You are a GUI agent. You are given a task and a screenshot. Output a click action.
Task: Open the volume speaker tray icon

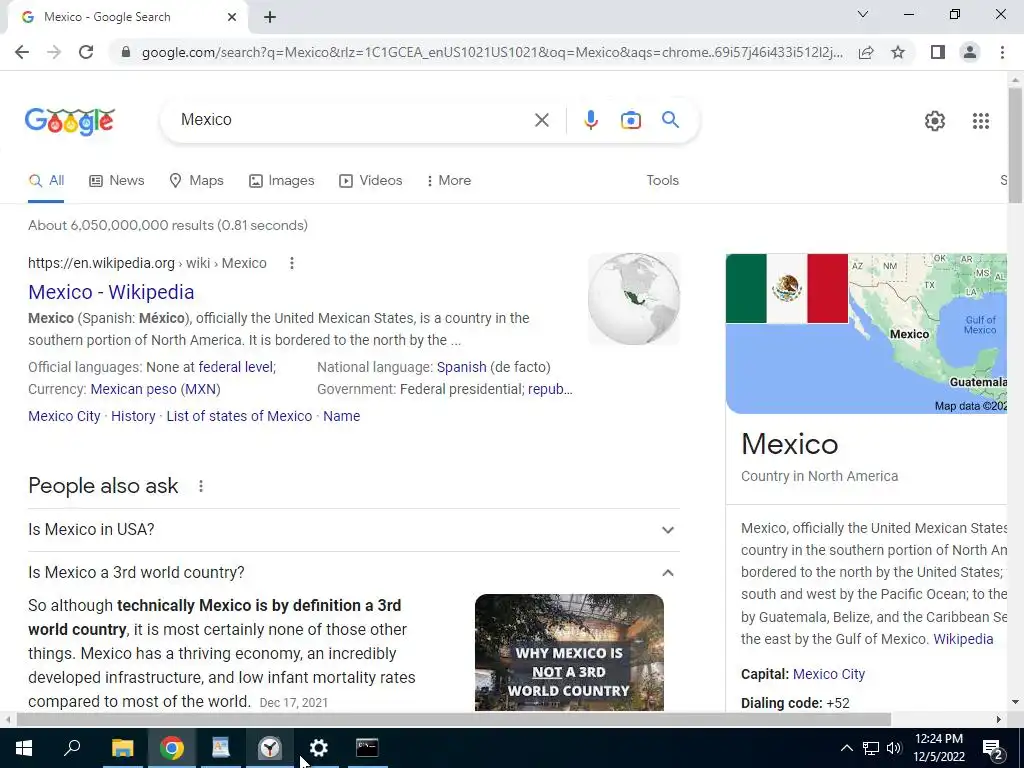pyautogui.click(x=894, y=748)
